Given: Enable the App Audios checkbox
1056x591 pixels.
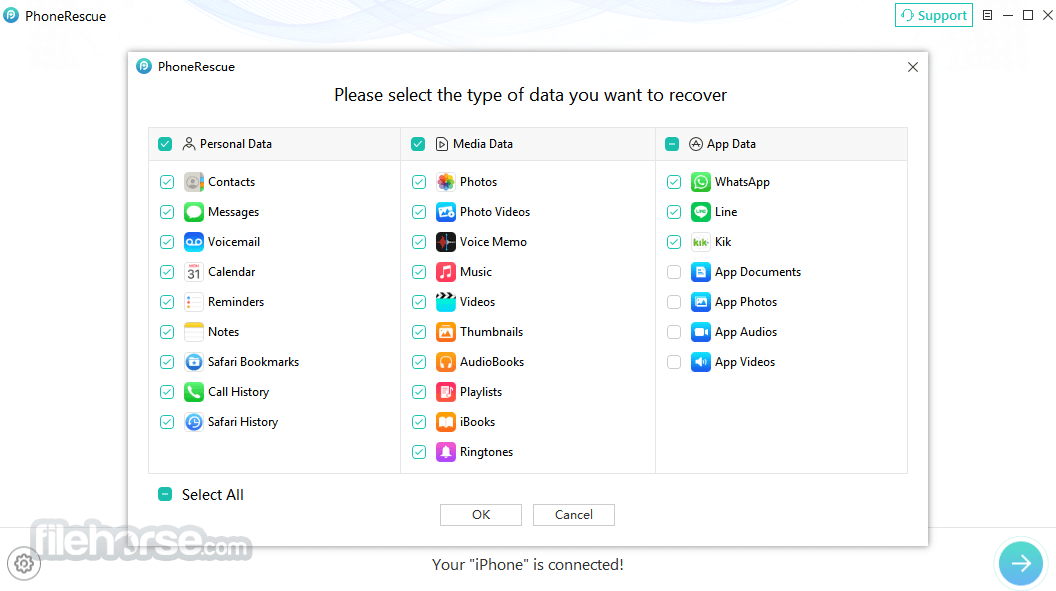Looking at the screenshot, I should point(674,332).
